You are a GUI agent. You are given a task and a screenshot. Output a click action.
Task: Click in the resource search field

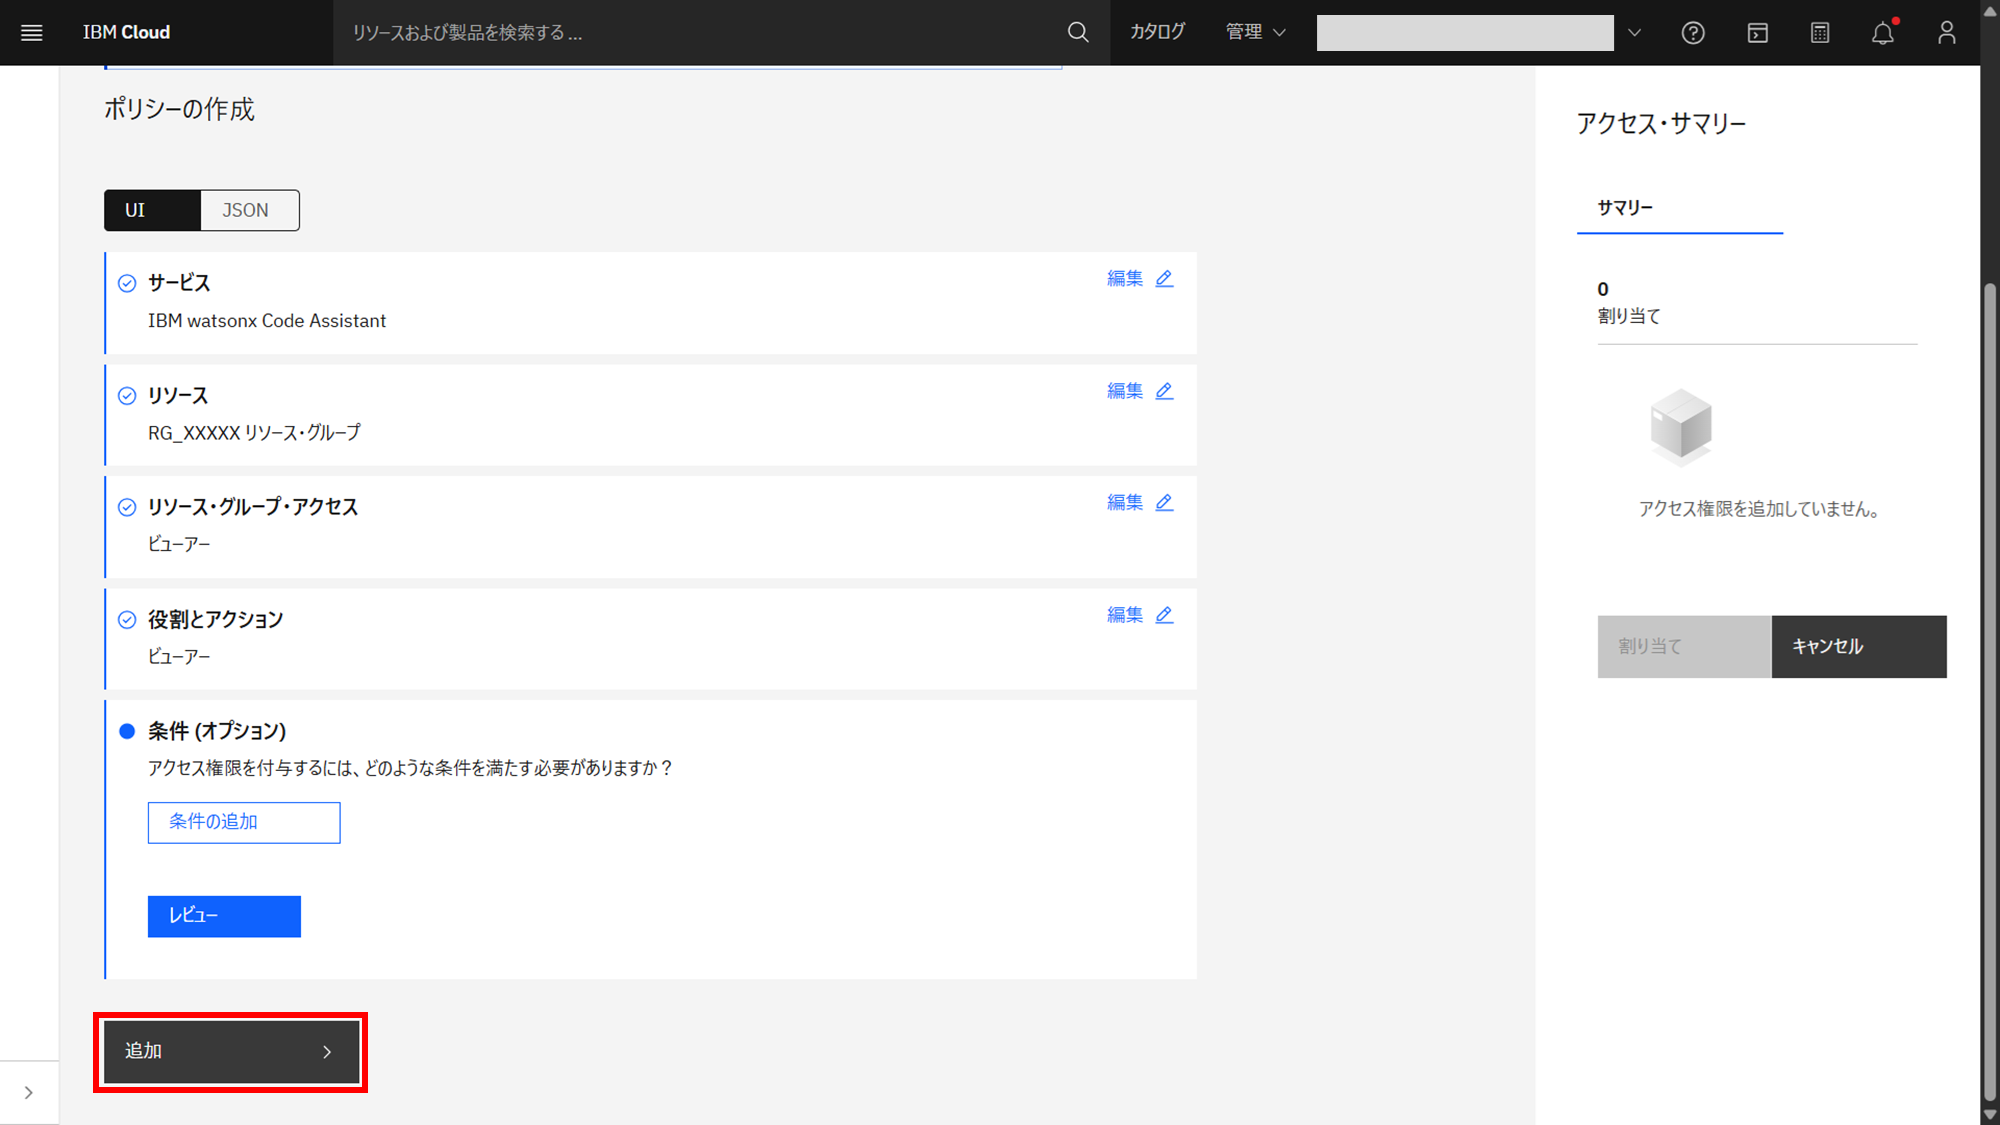(700, 33)
